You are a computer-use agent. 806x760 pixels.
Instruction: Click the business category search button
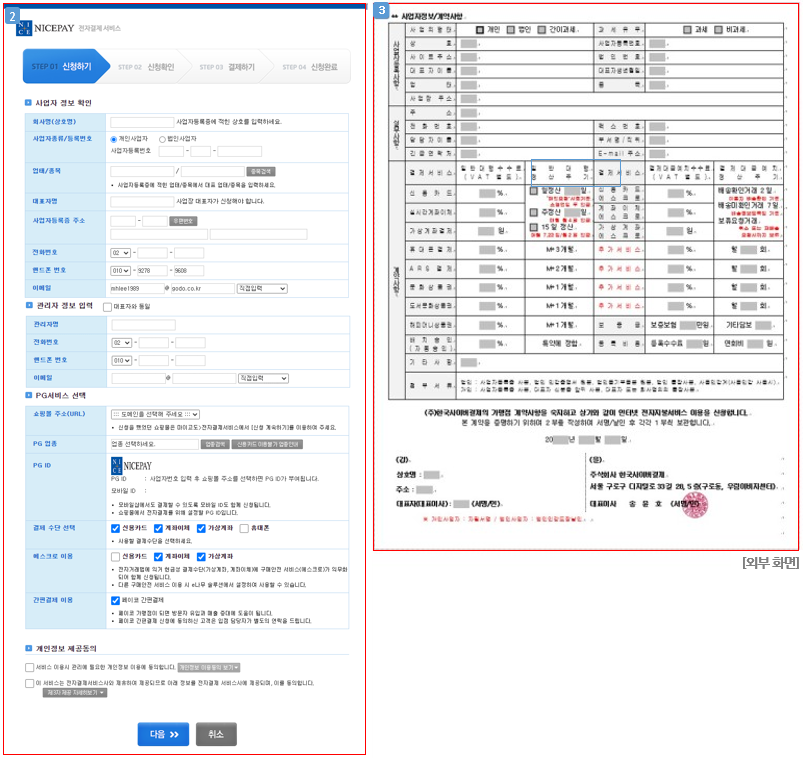pos(261,172)
